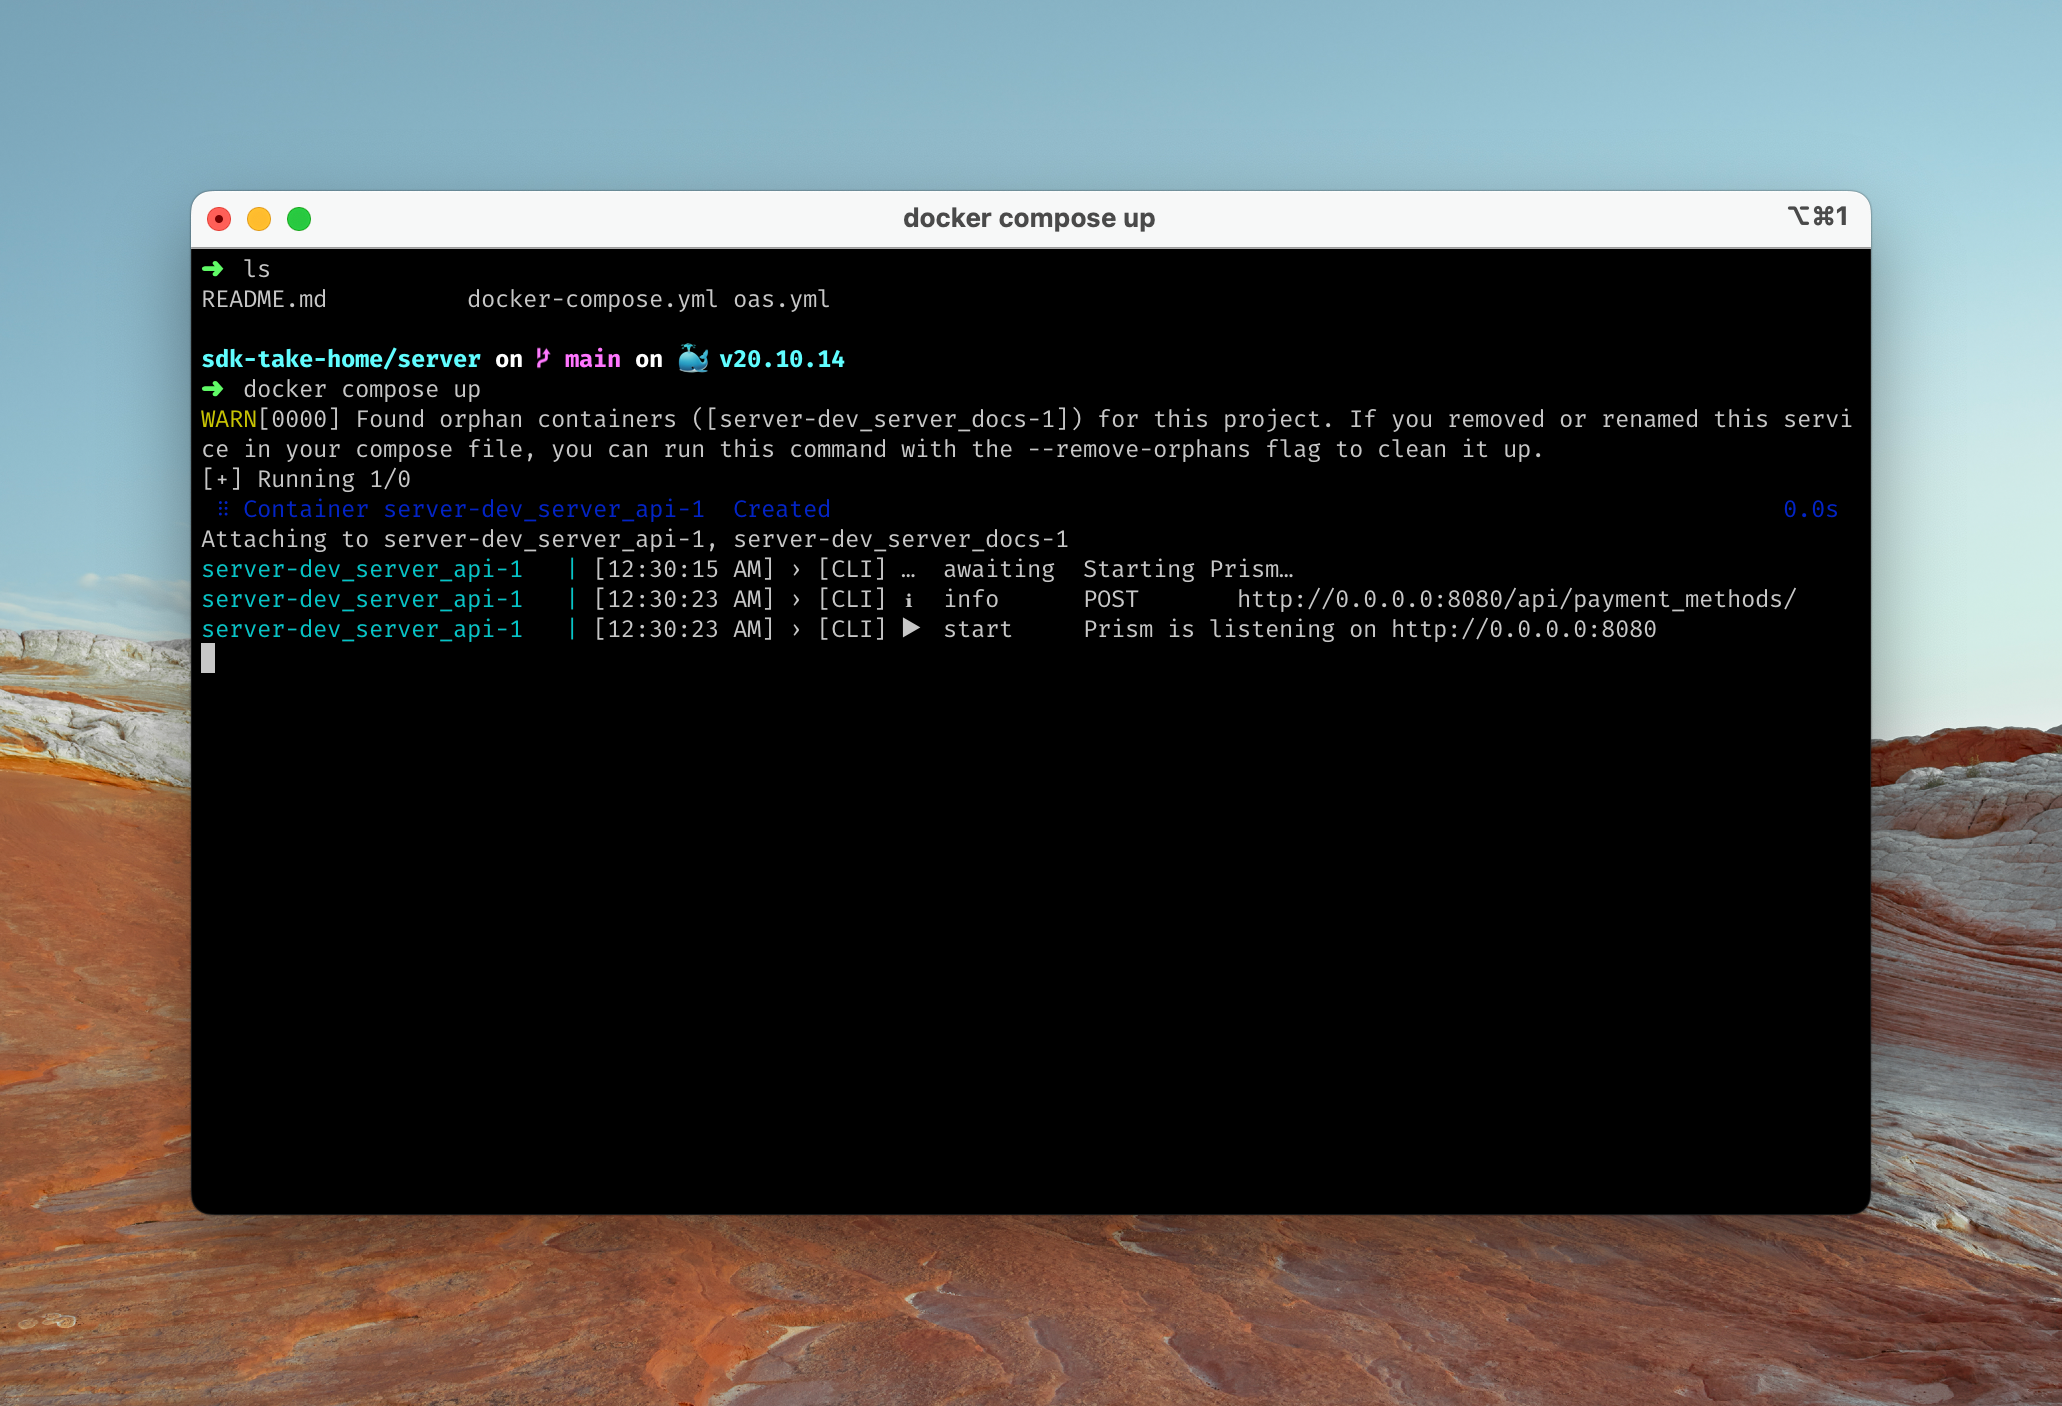Click the window title docker compose up
Image resolution: width=2062 pixels, height=1406 pixels.
tap(1029, 218)
